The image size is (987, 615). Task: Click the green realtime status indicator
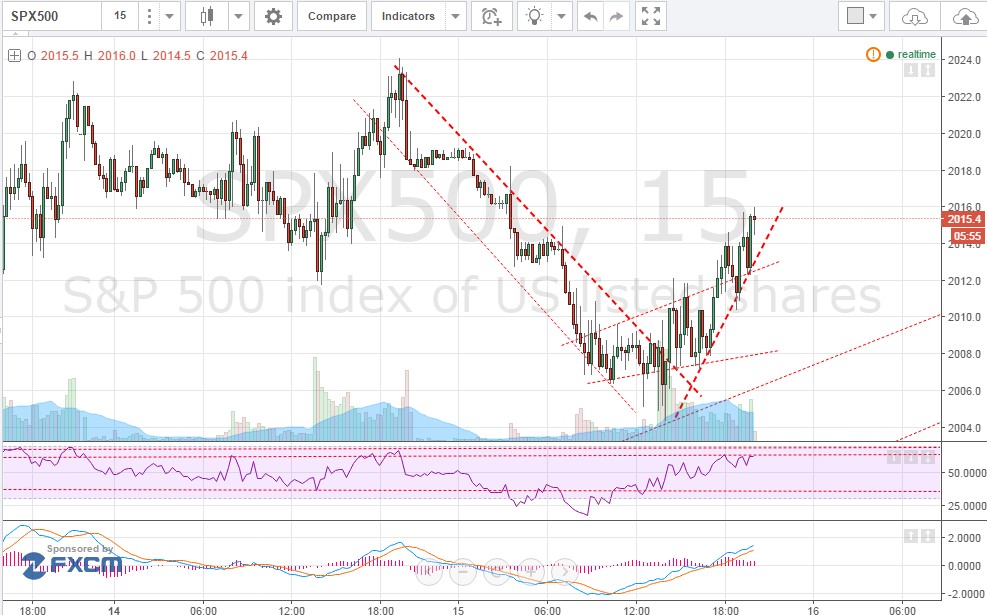[910, 54]
